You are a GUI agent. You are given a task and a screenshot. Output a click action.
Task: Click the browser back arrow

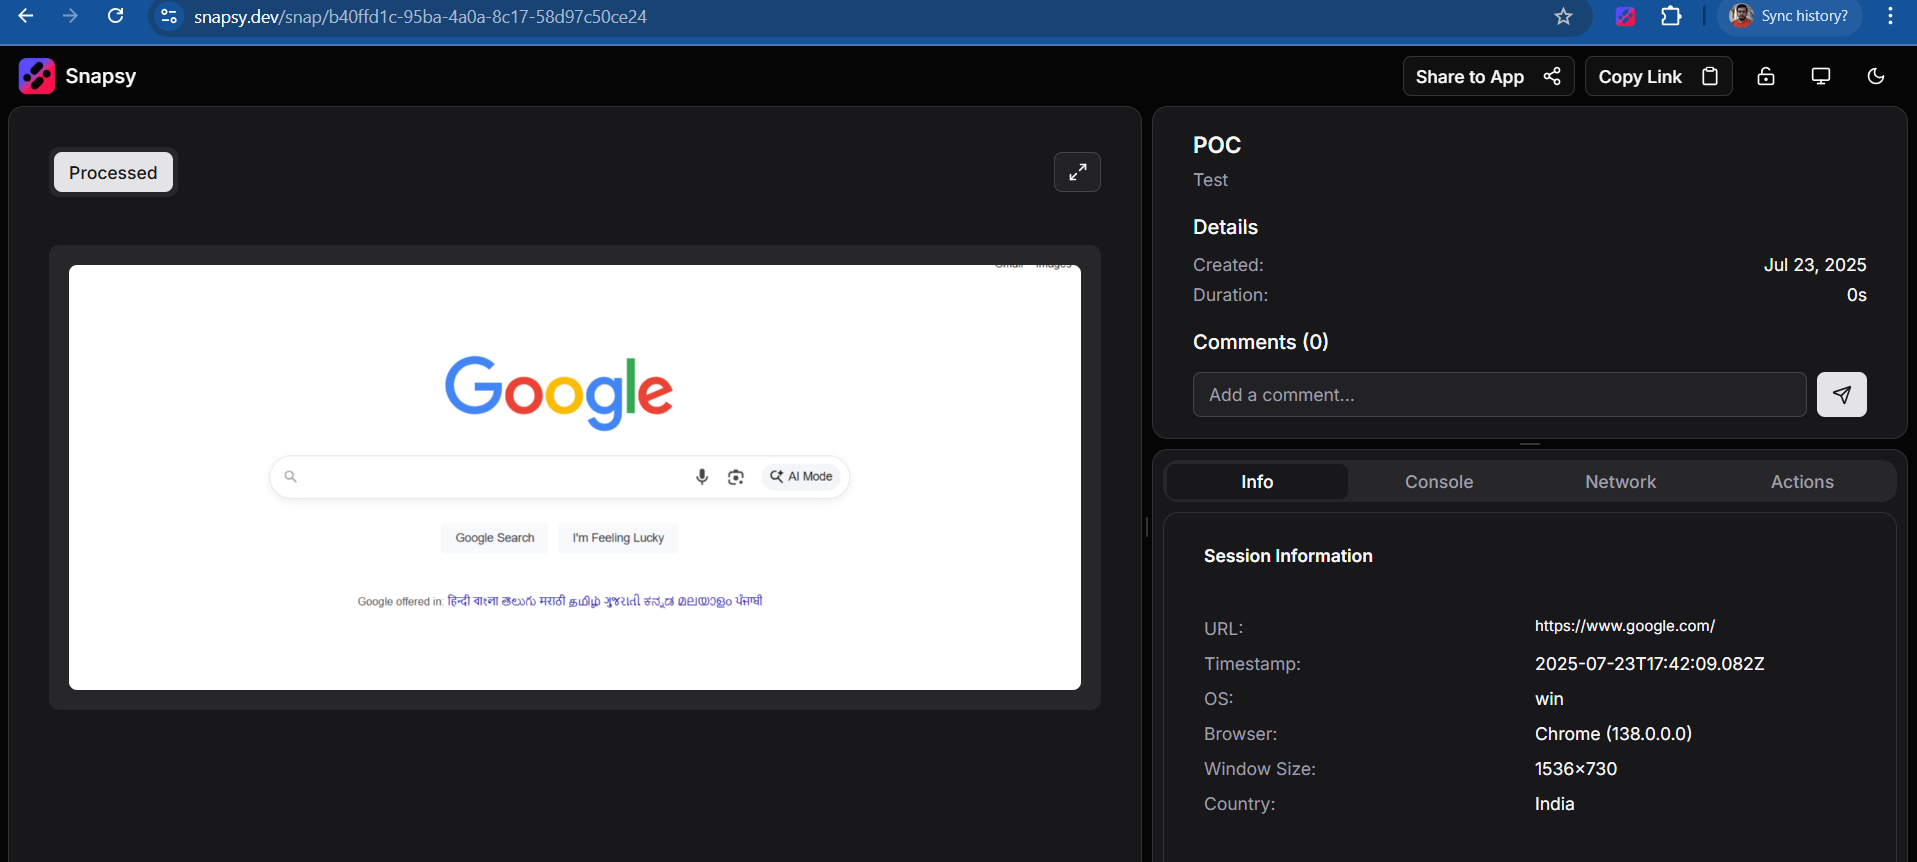26,16
